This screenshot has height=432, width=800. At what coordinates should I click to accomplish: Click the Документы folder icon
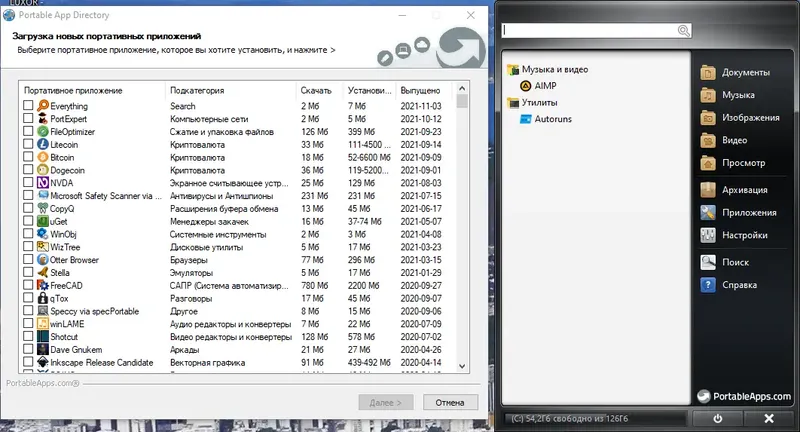coord(708,72)
